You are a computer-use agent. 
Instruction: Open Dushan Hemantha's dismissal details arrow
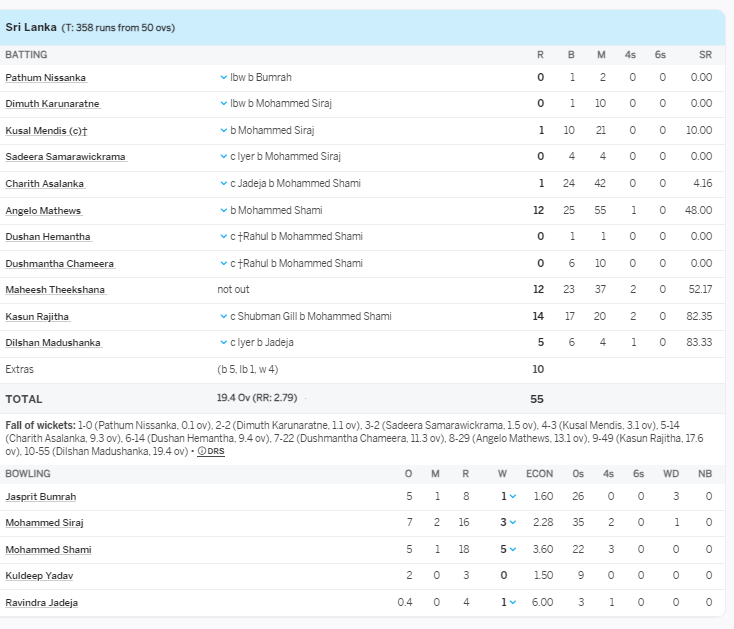click(x=223, y=237)
